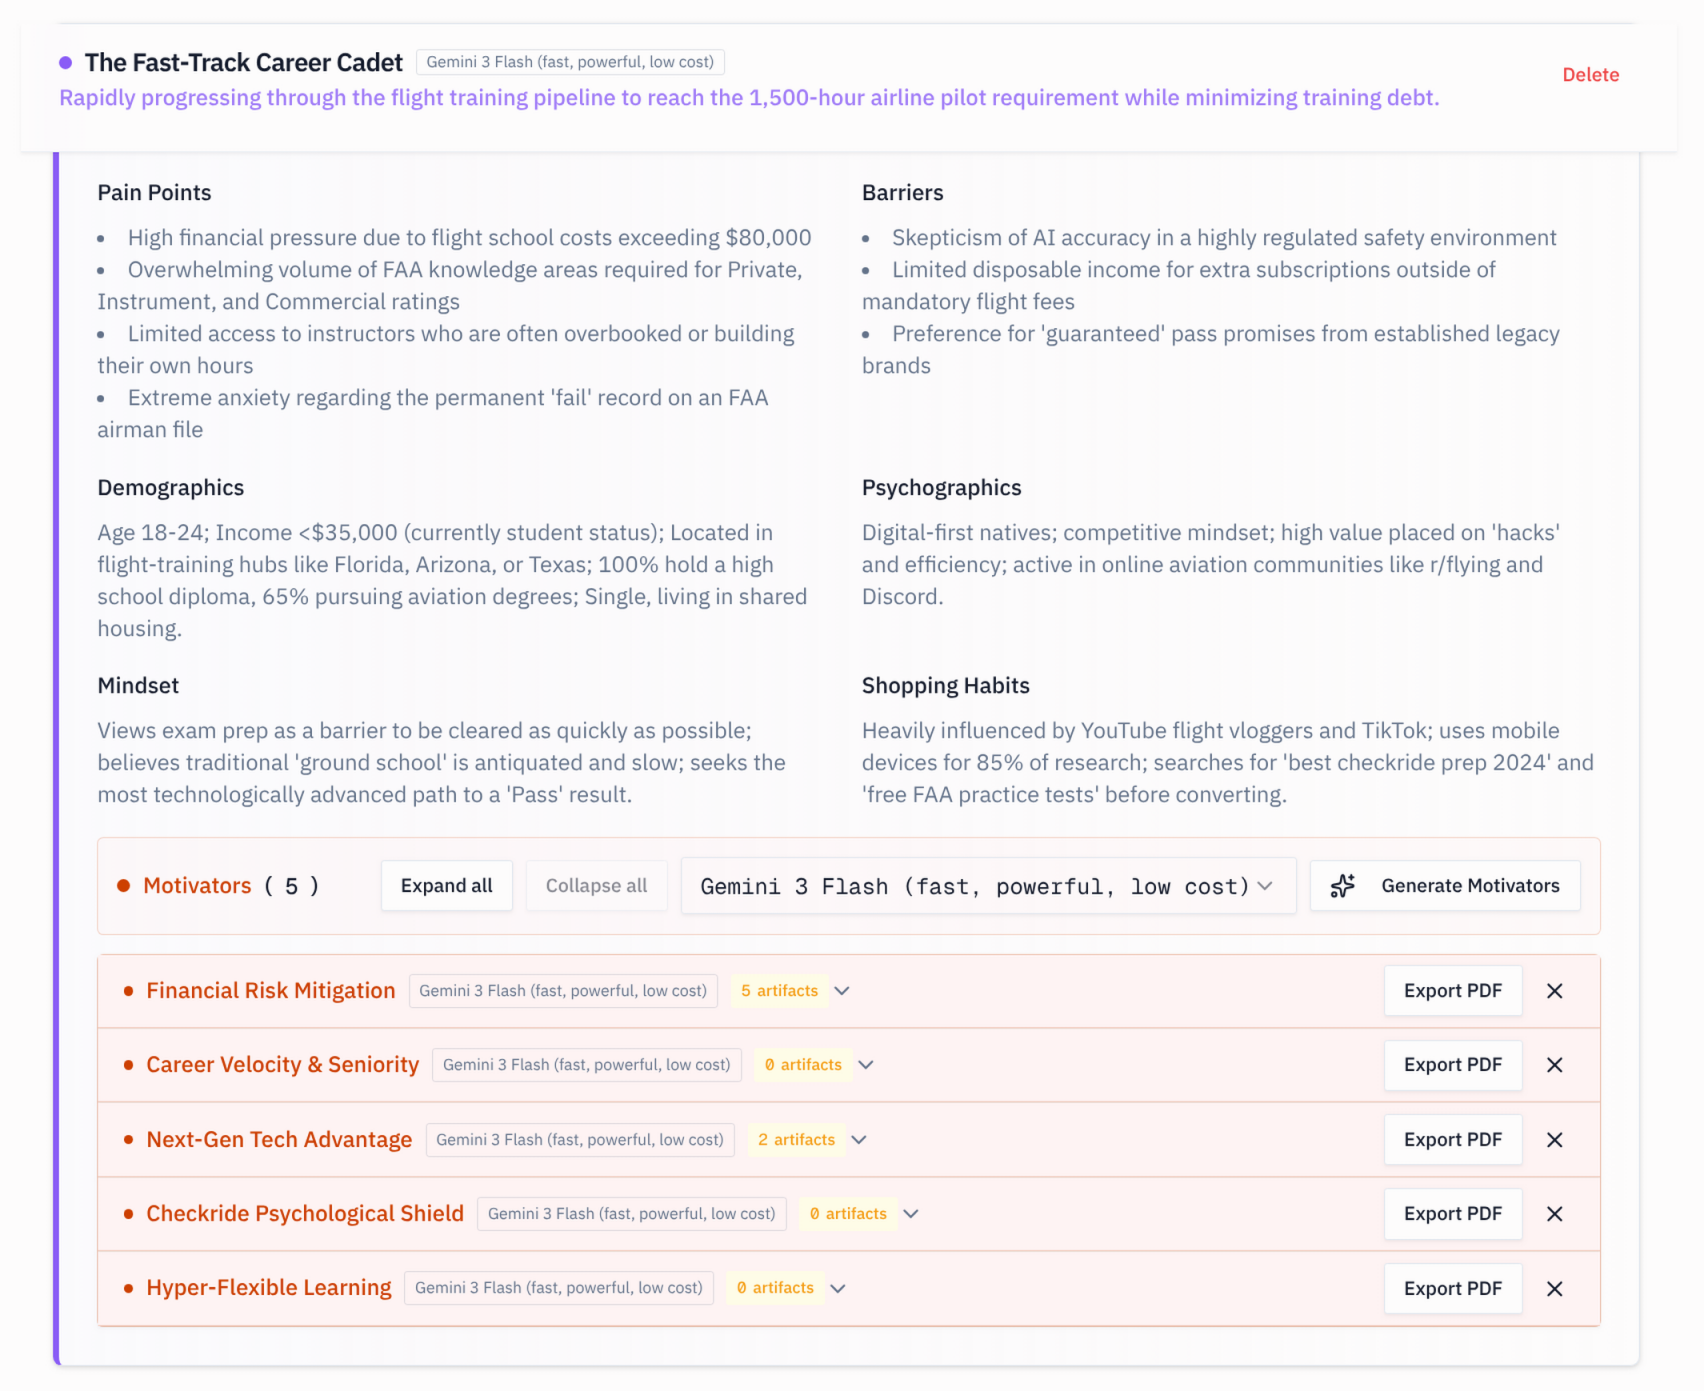Click the Demographics heading
Image resolution: width=1704 pixels, height=1391 pixels.
(x=170, y=488)
